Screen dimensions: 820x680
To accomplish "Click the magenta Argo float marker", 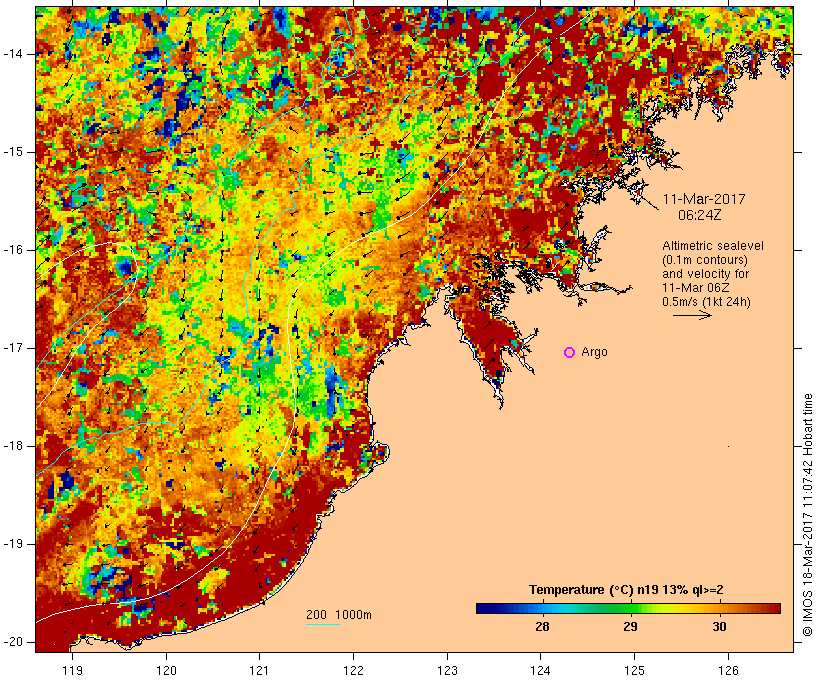I will pyautogui.click(x=570, y=353).
